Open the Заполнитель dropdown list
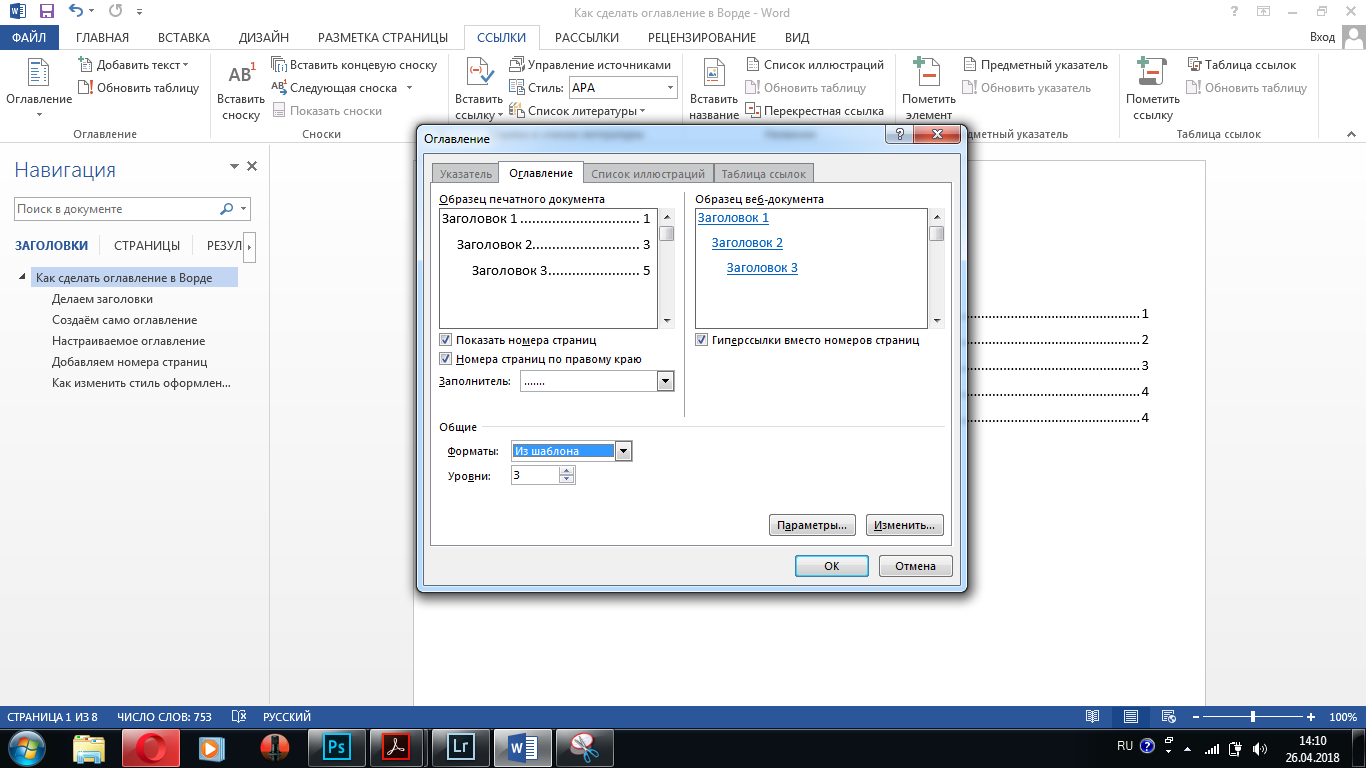The height and width of the screenshot is (768, 1366). [x=665, y=381]
